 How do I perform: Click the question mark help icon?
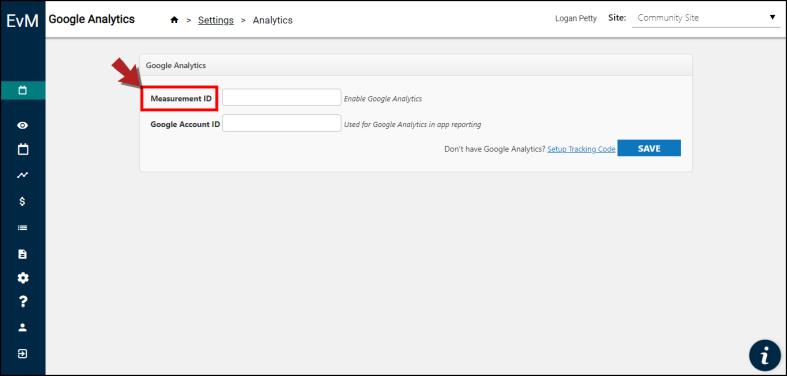click(23, 302)
